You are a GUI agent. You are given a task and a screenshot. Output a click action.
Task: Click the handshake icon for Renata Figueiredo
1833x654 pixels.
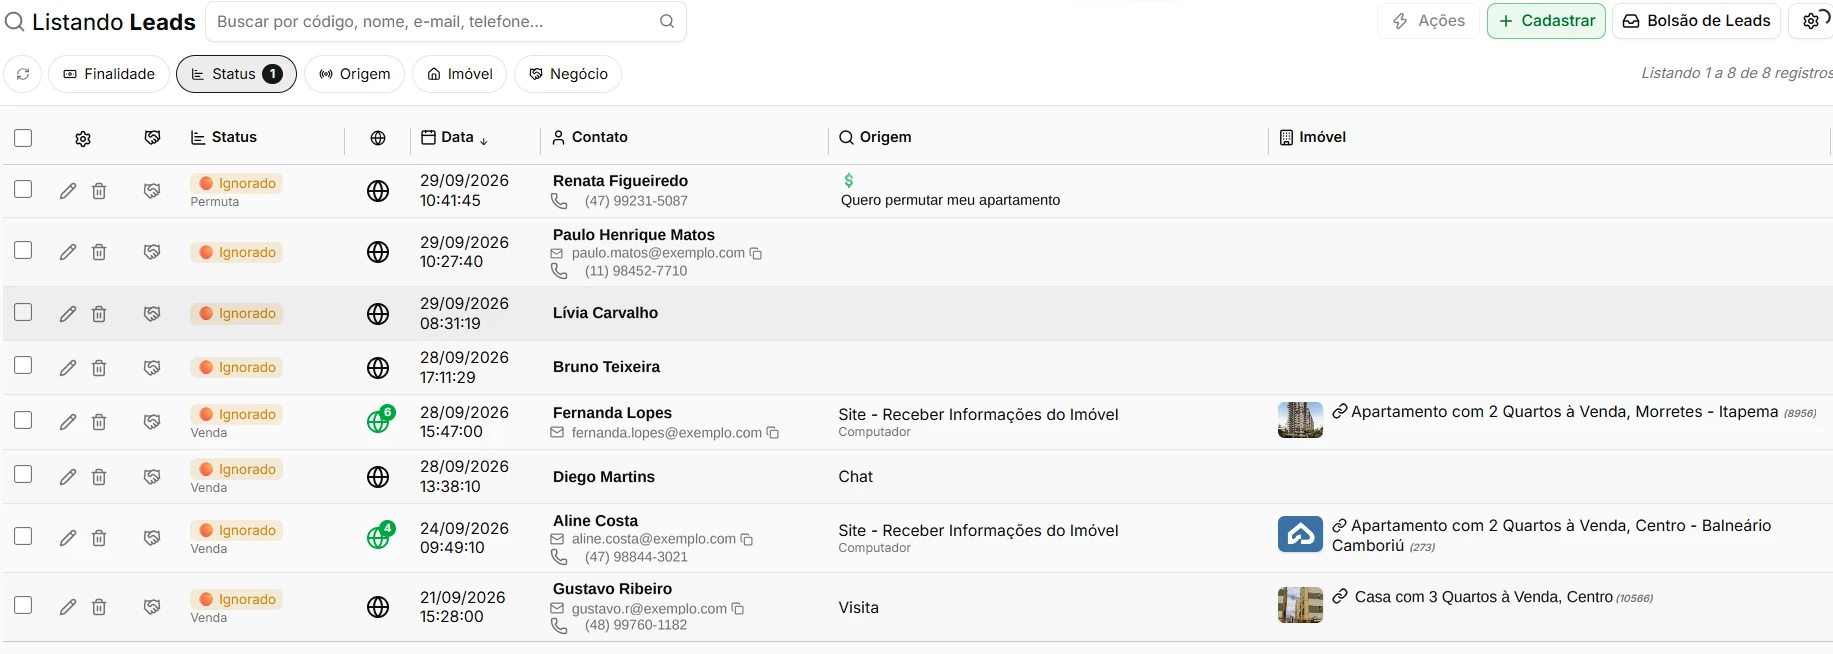point(152,191)
